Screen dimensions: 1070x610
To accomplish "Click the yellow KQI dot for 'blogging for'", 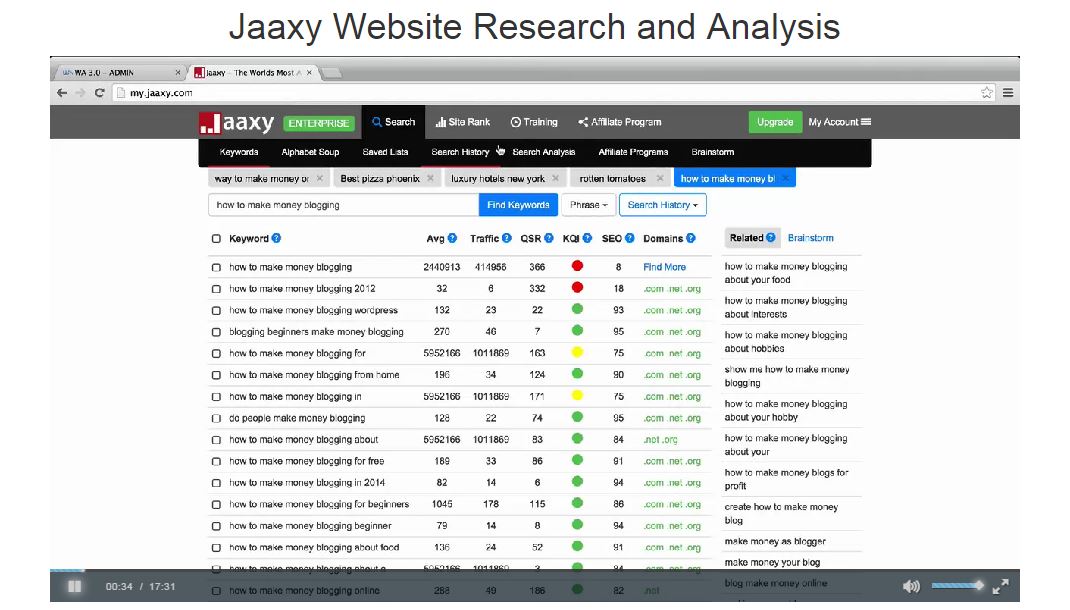I will click(x=577, y=352).
